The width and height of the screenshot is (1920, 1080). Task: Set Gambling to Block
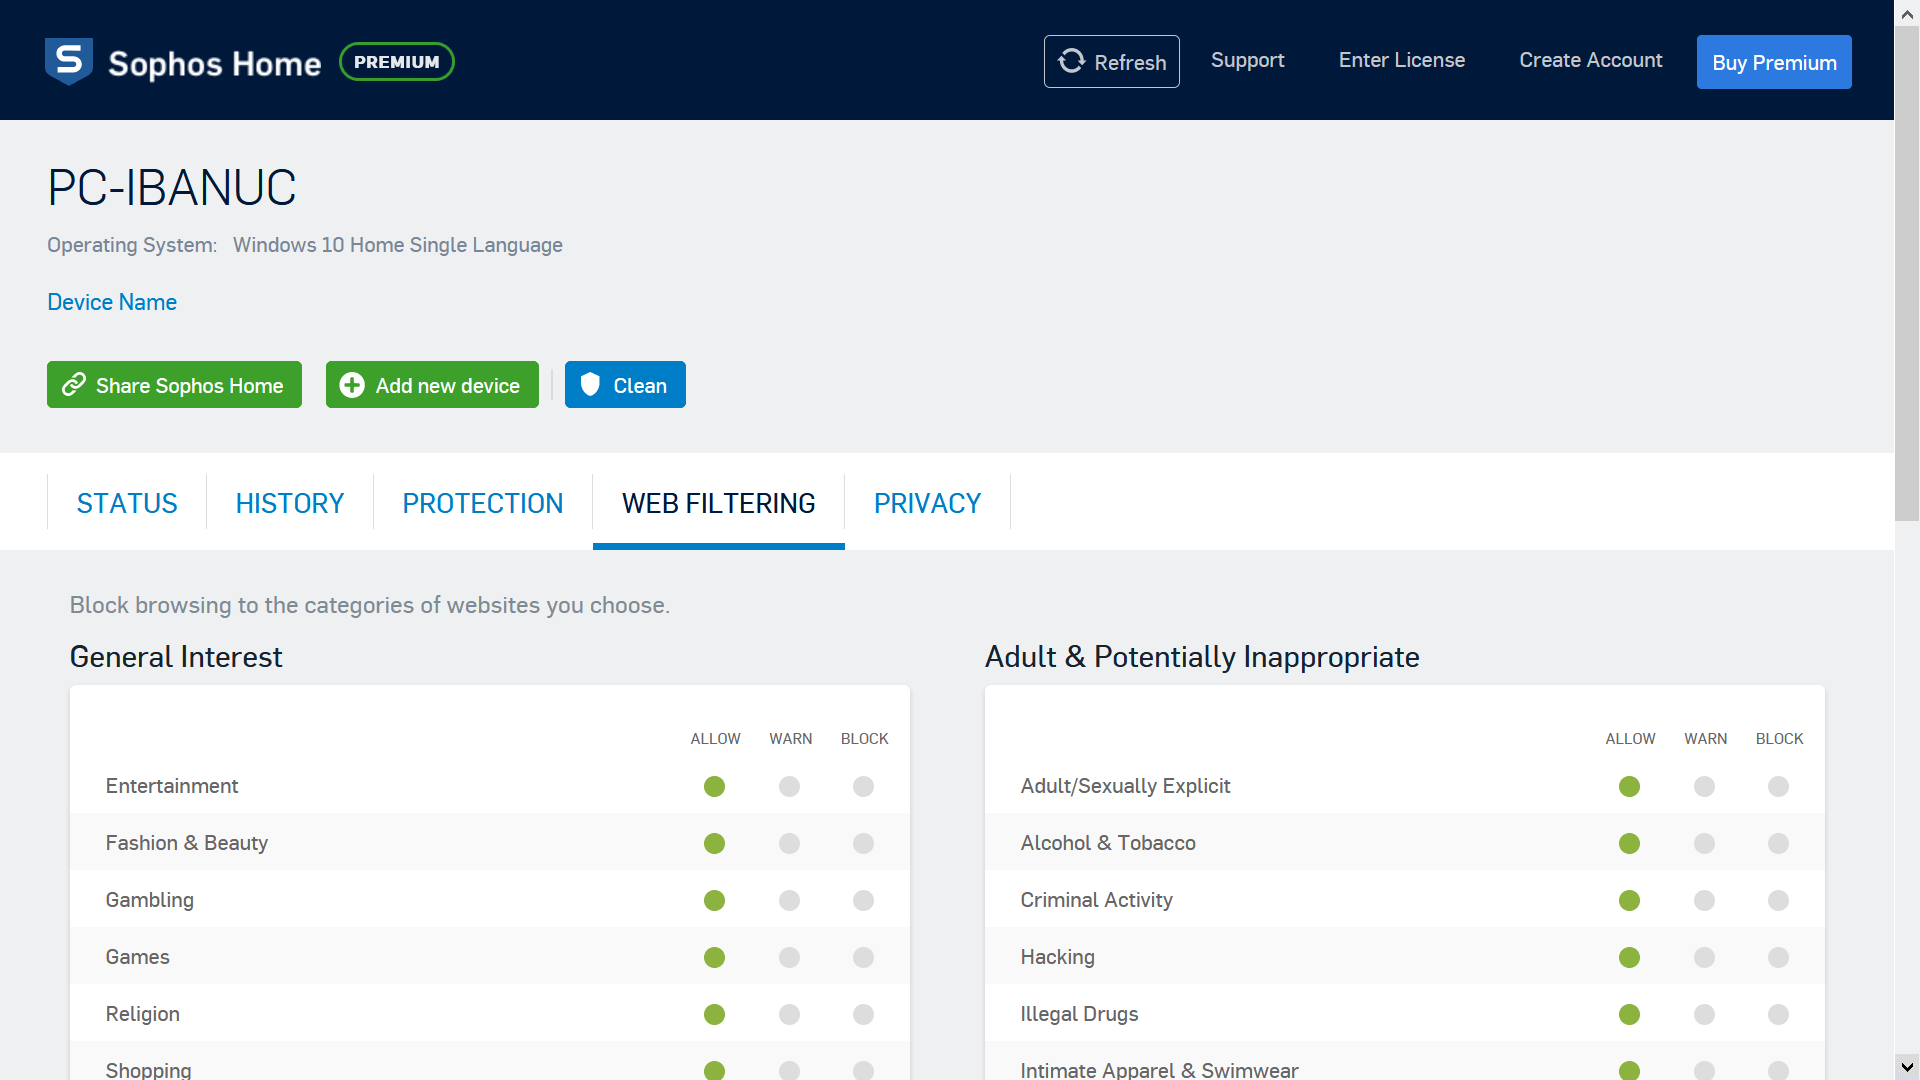[863, 900]
